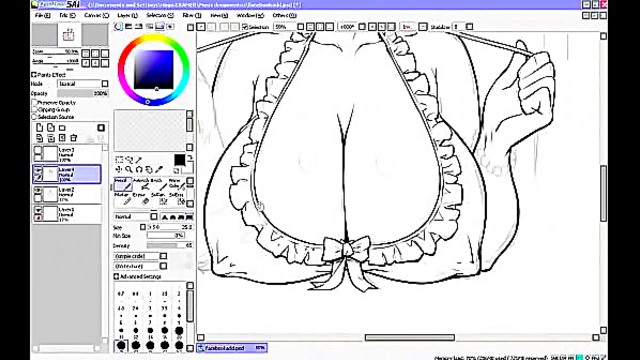Choose the rectangular Selection tool

119,160
